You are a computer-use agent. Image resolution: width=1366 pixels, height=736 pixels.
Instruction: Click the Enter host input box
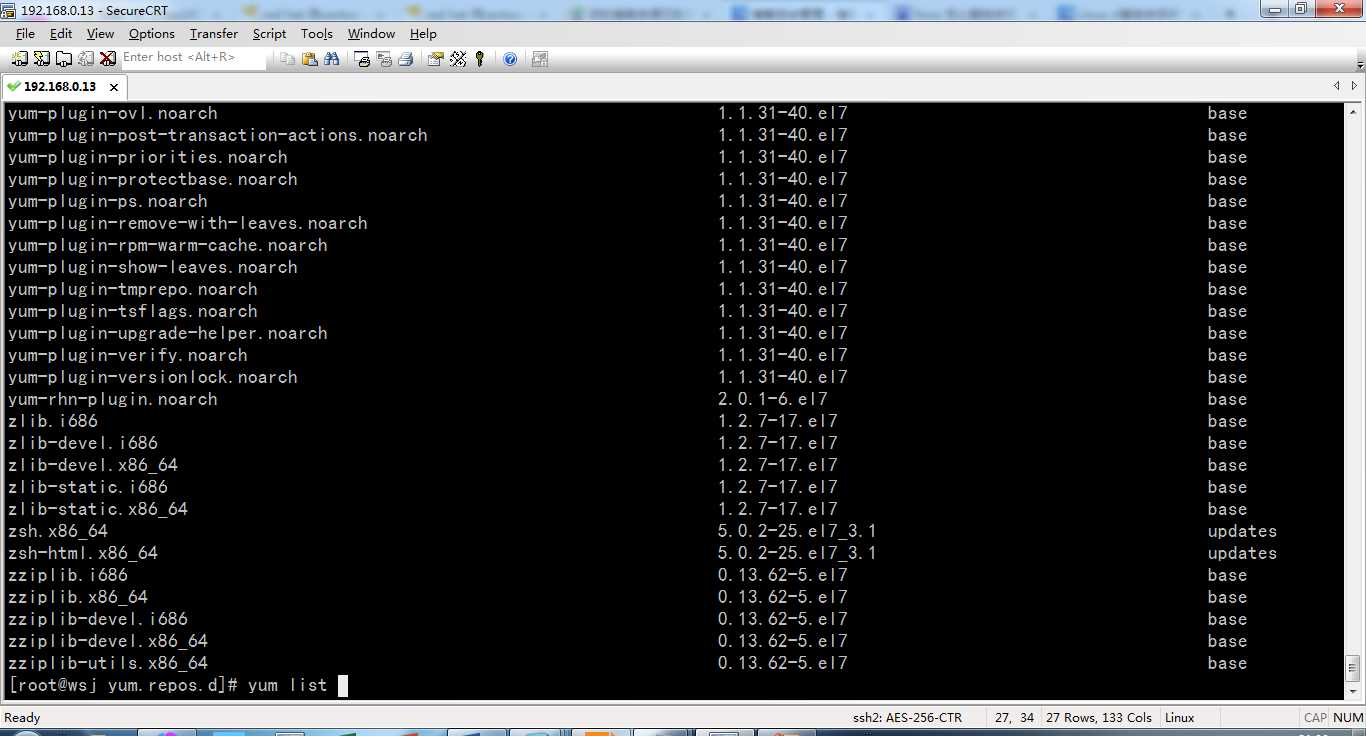coord(194,58)
